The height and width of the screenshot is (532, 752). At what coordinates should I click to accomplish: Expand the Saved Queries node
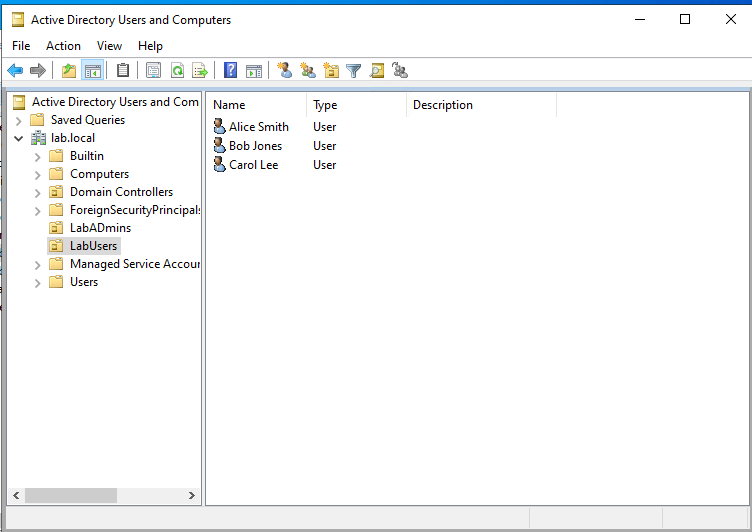19,120
